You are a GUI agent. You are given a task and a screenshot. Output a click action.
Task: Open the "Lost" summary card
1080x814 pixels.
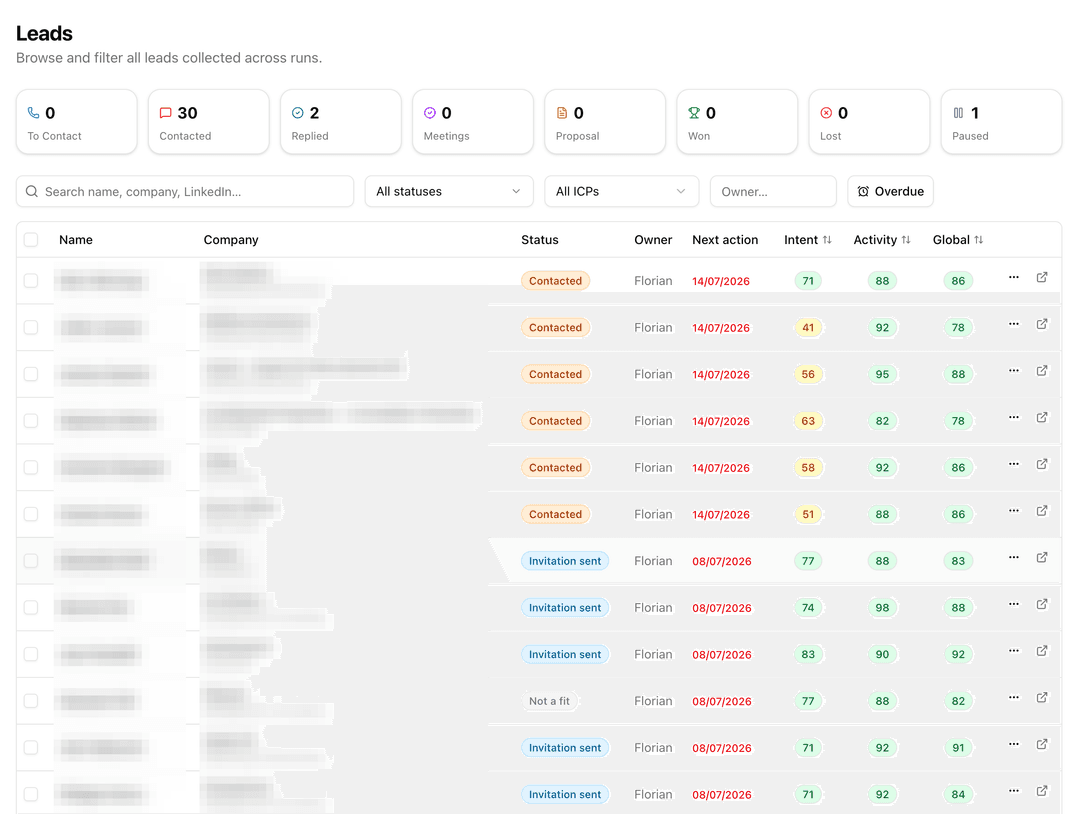click(869, 122)
